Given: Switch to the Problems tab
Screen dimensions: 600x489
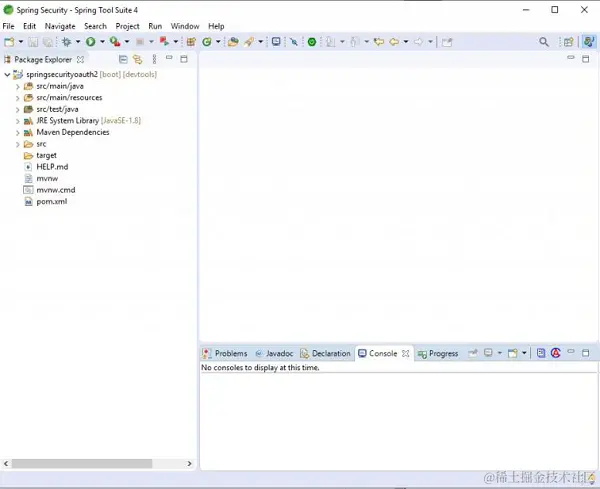Looking at the screenshot, I should (225, 354).
